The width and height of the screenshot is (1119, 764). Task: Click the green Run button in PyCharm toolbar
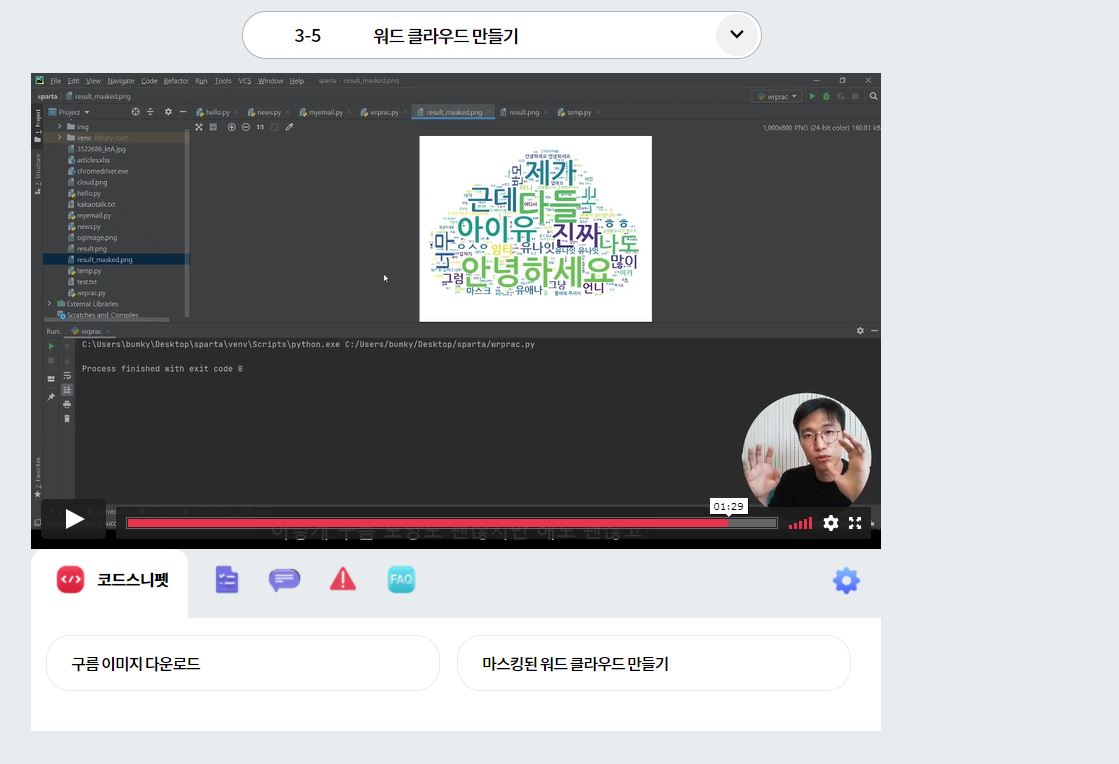812,96
